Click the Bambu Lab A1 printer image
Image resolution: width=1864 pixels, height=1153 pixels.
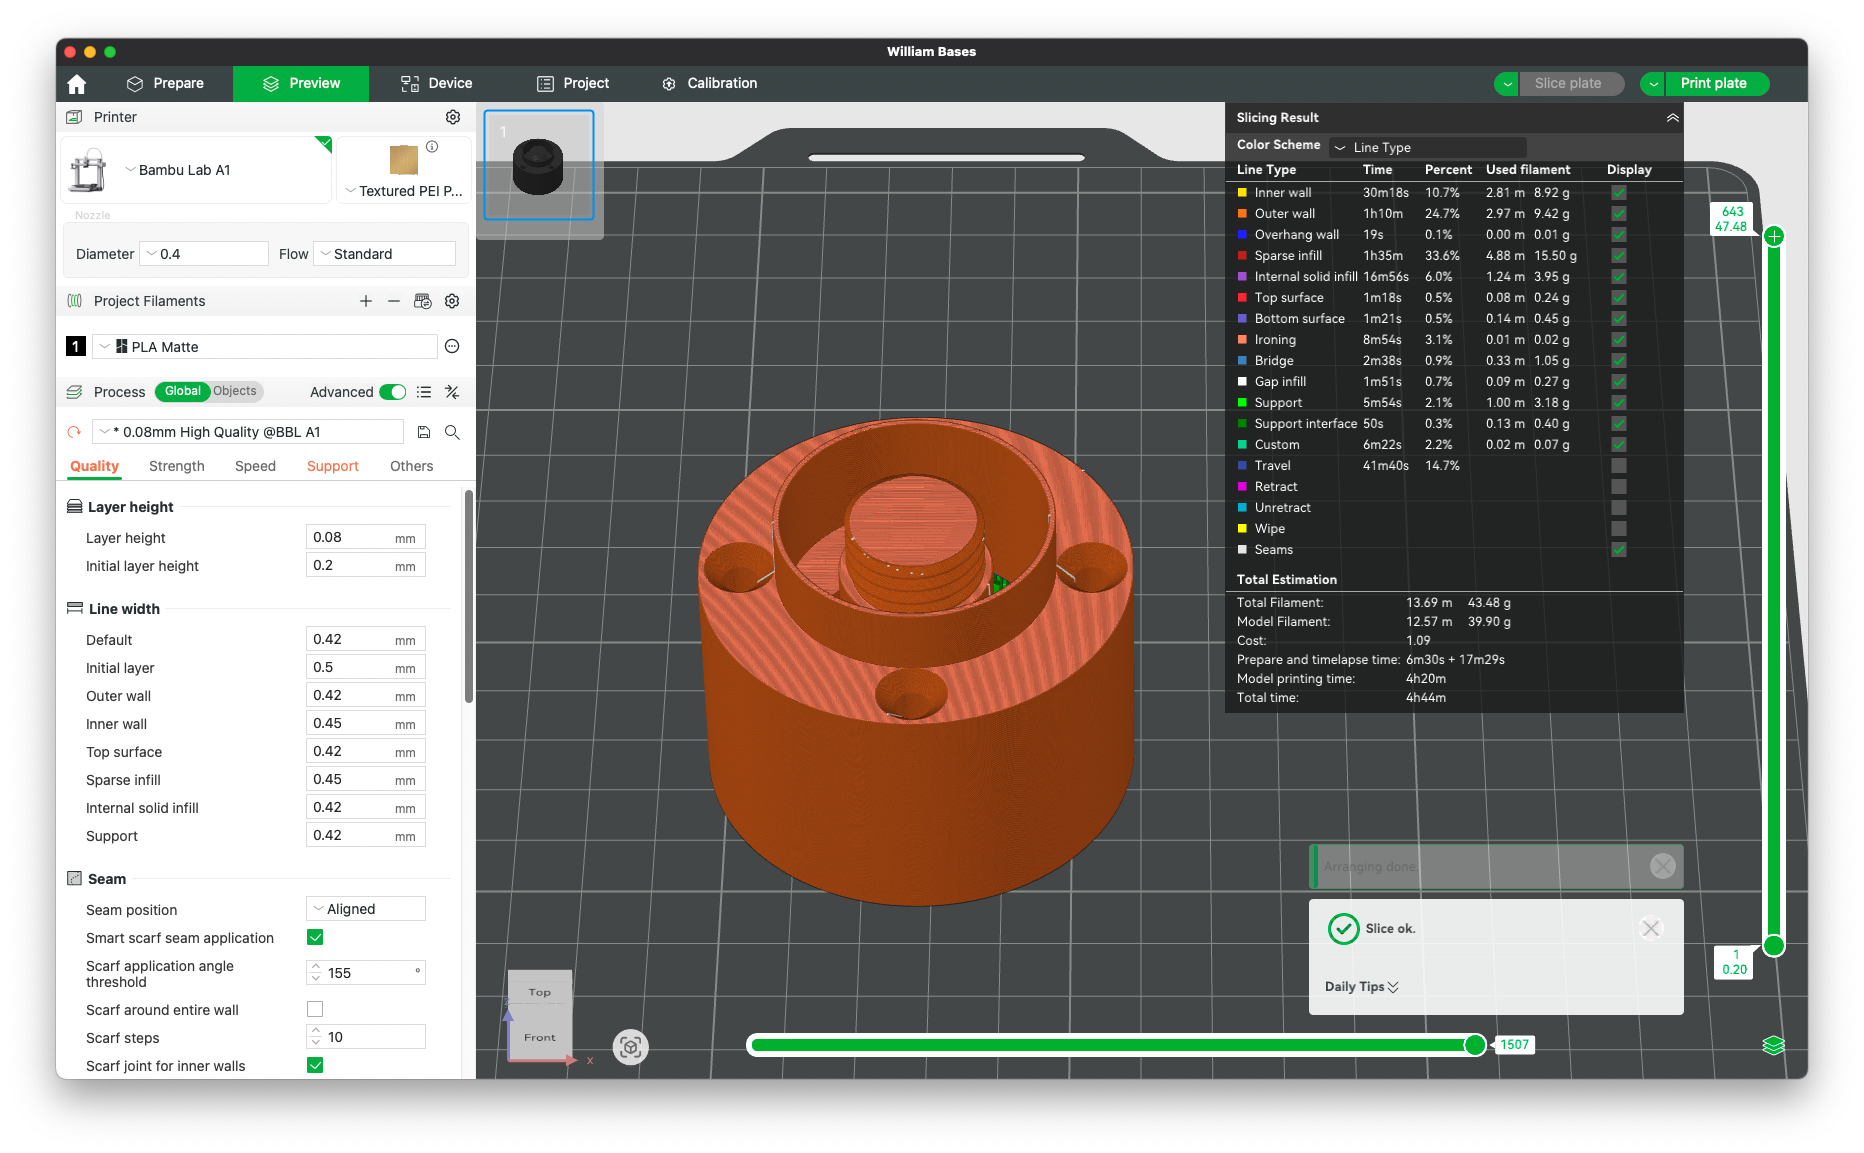[88, 170]
